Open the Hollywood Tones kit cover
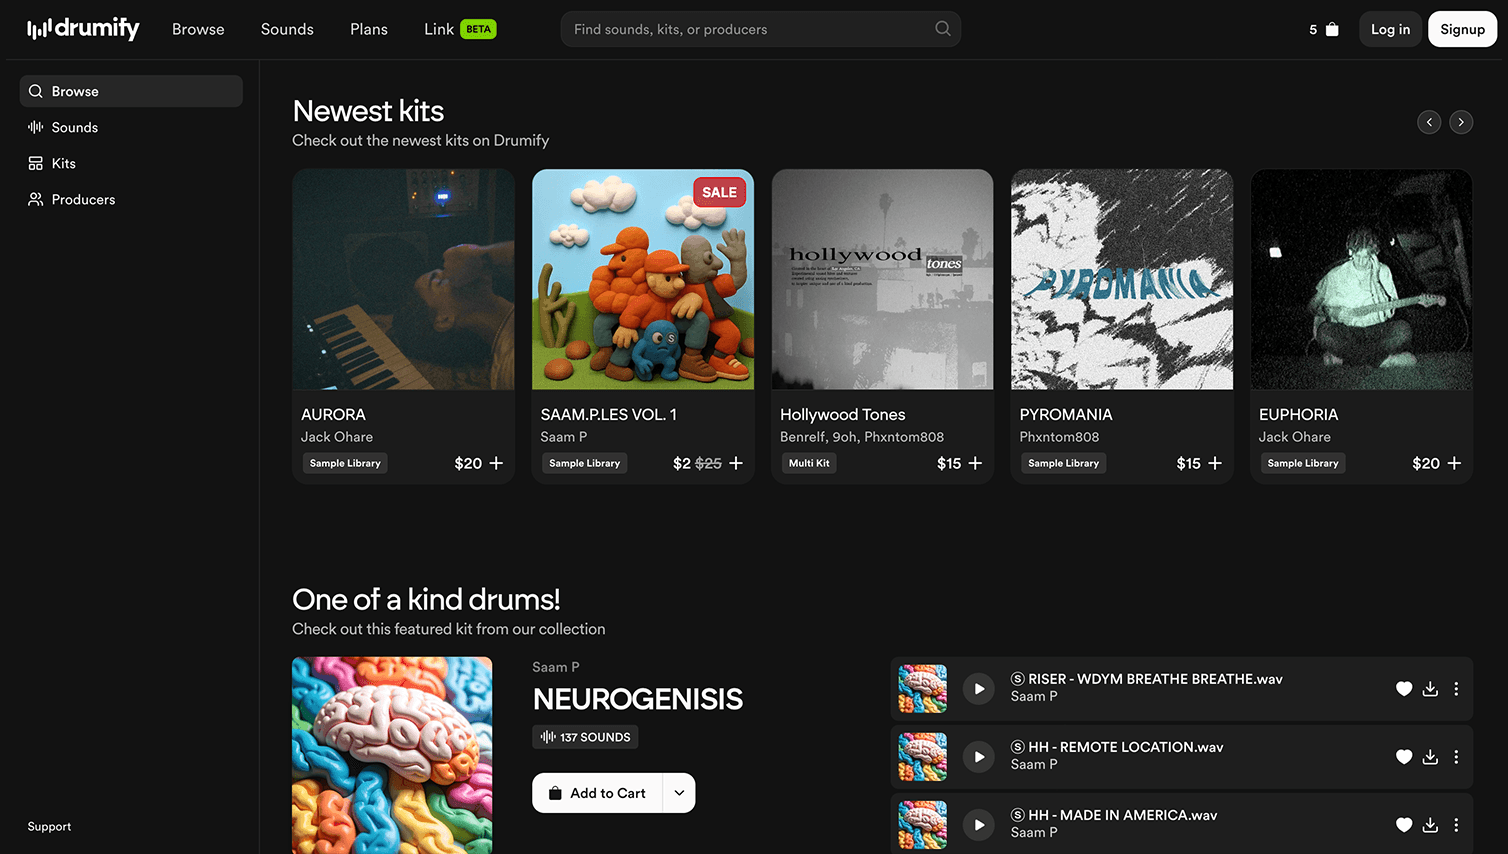The width and height of the screenshot is (1508, 854). click(882, 279)
